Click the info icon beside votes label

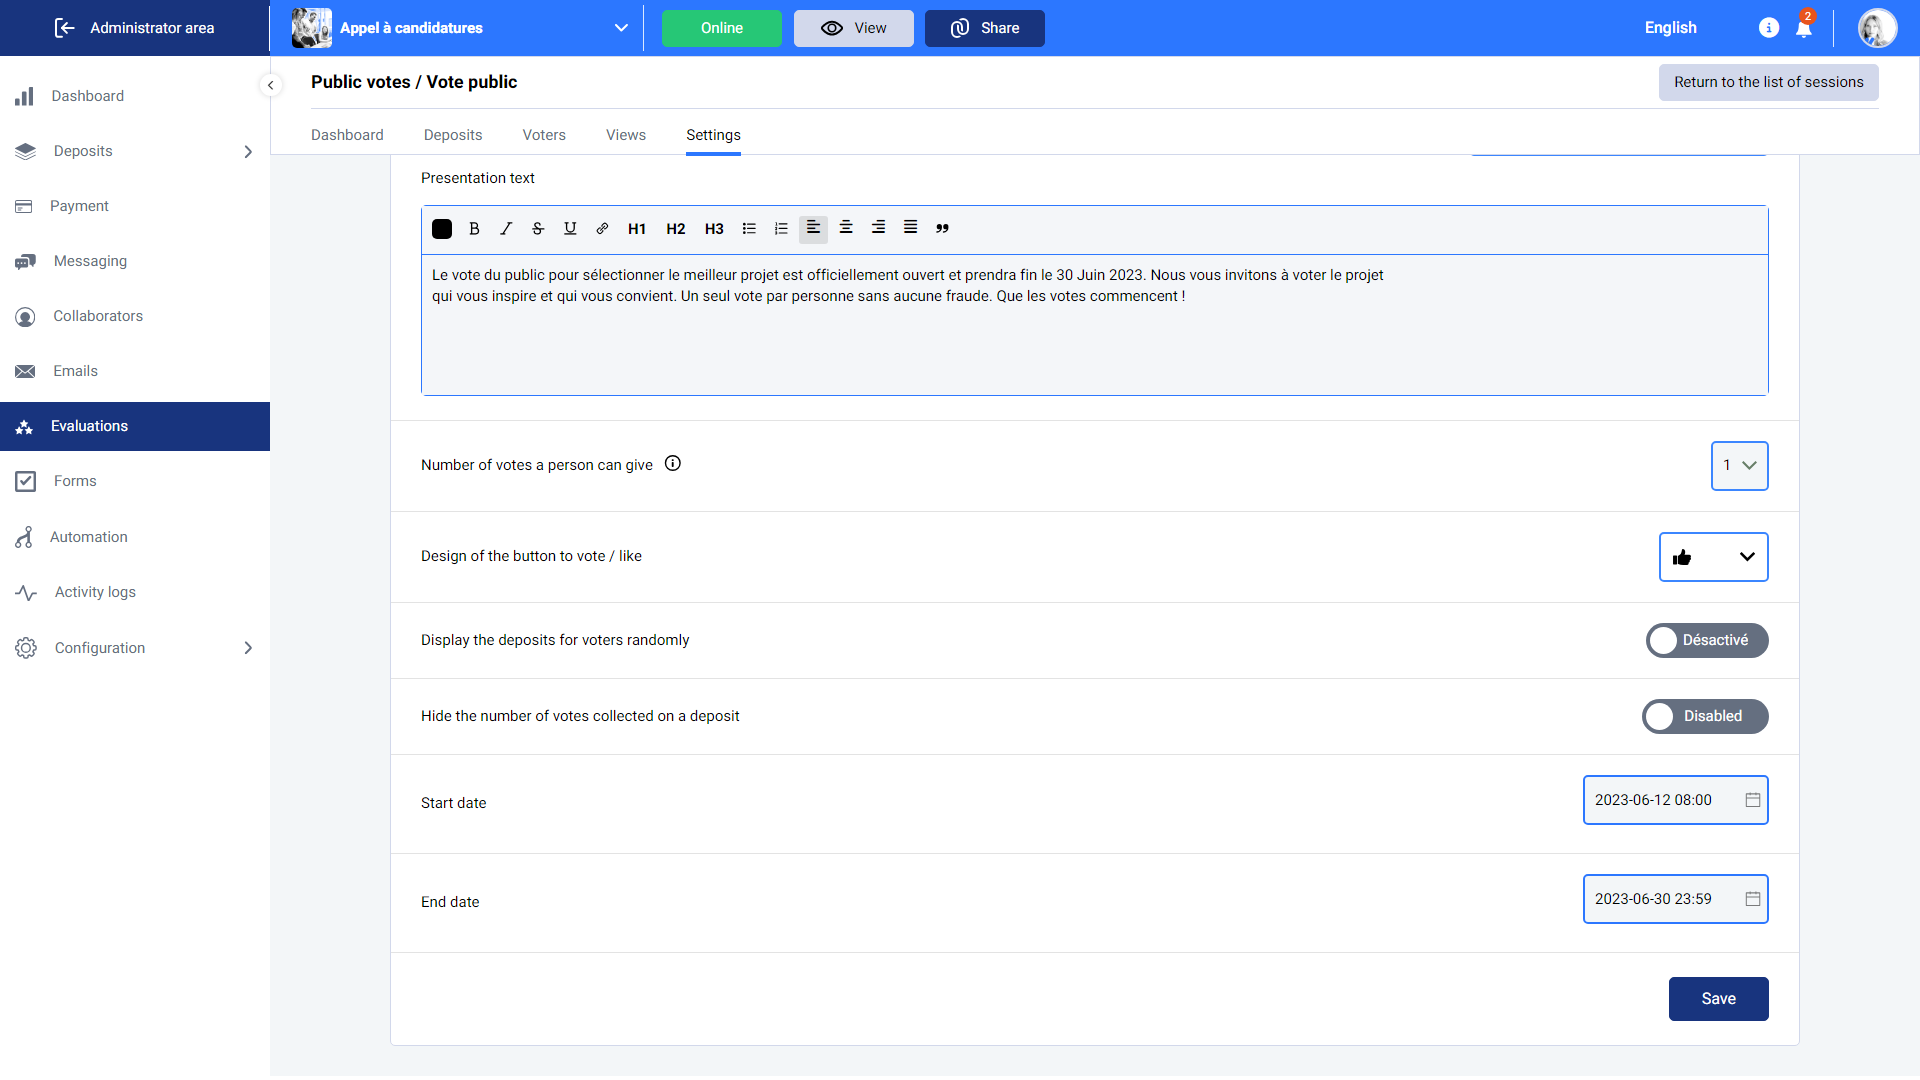click(673, 464)
